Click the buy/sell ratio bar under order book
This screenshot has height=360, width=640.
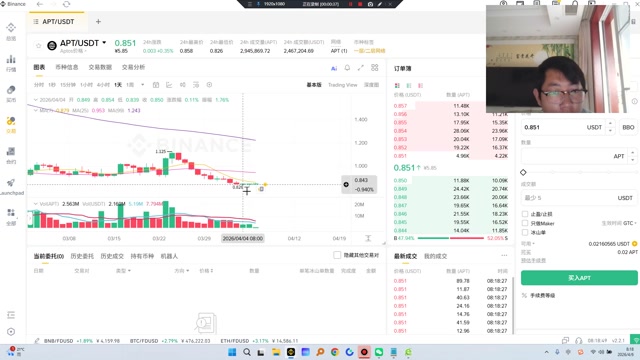tap(451, 238)
